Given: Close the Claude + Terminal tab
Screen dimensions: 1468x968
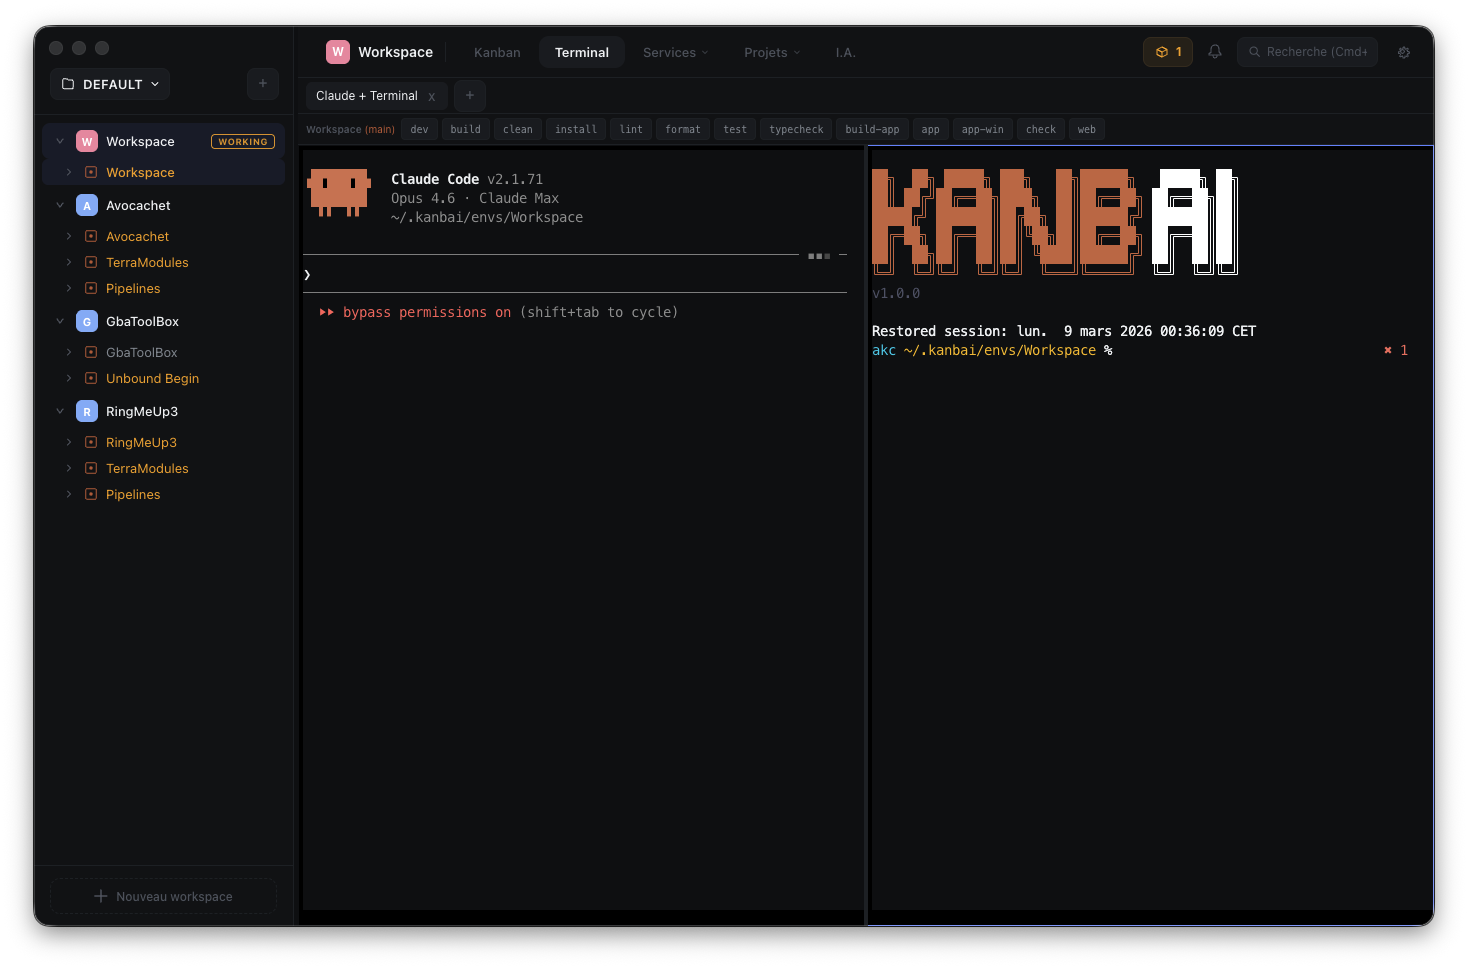Looking at the screenshot, I should click(x=432, y=97).
